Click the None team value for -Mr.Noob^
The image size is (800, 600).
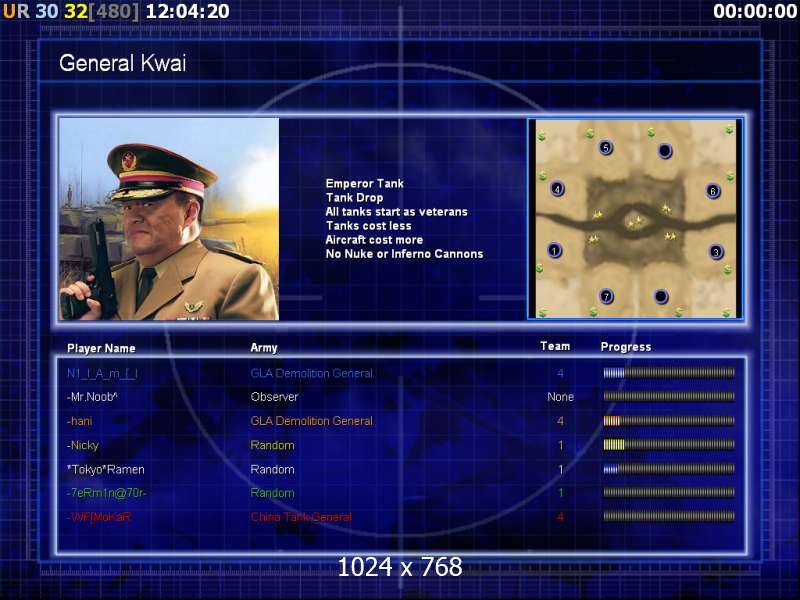[x=560, y=397]
